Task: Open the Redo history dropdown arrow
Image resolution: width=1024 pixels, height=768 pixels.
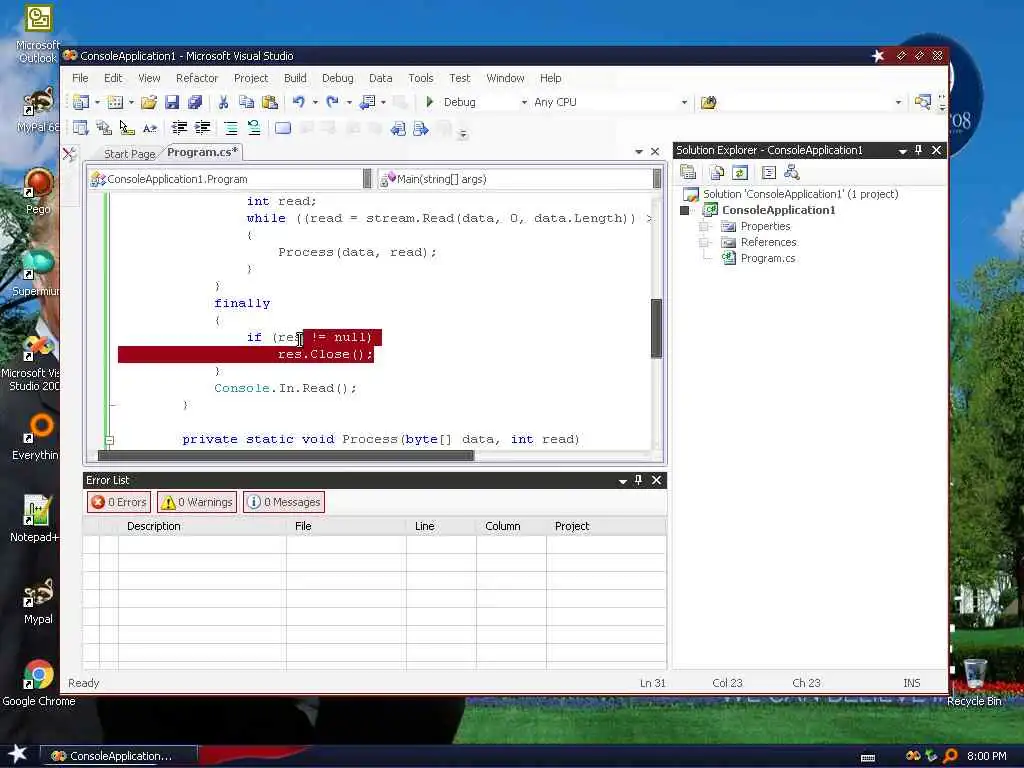Action: point(349,103)
